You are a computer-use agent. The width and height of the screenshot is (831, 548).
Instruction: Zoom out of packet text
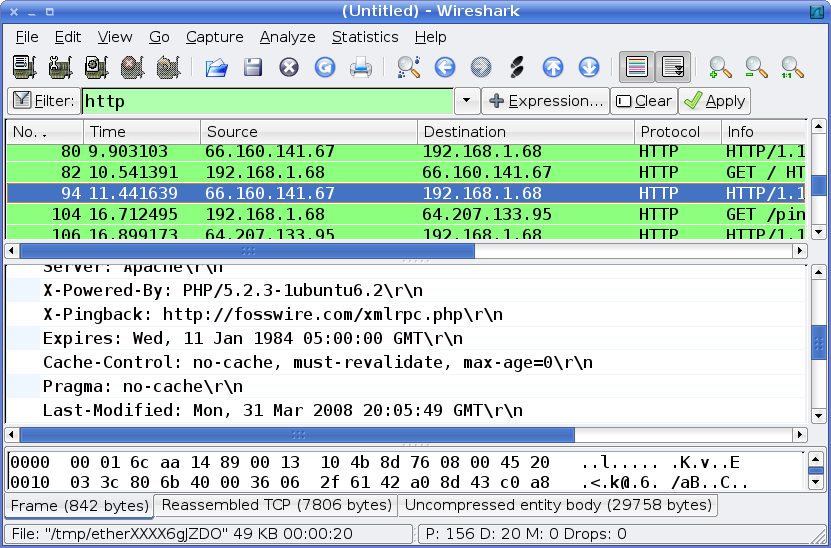[x=756, y=67]
